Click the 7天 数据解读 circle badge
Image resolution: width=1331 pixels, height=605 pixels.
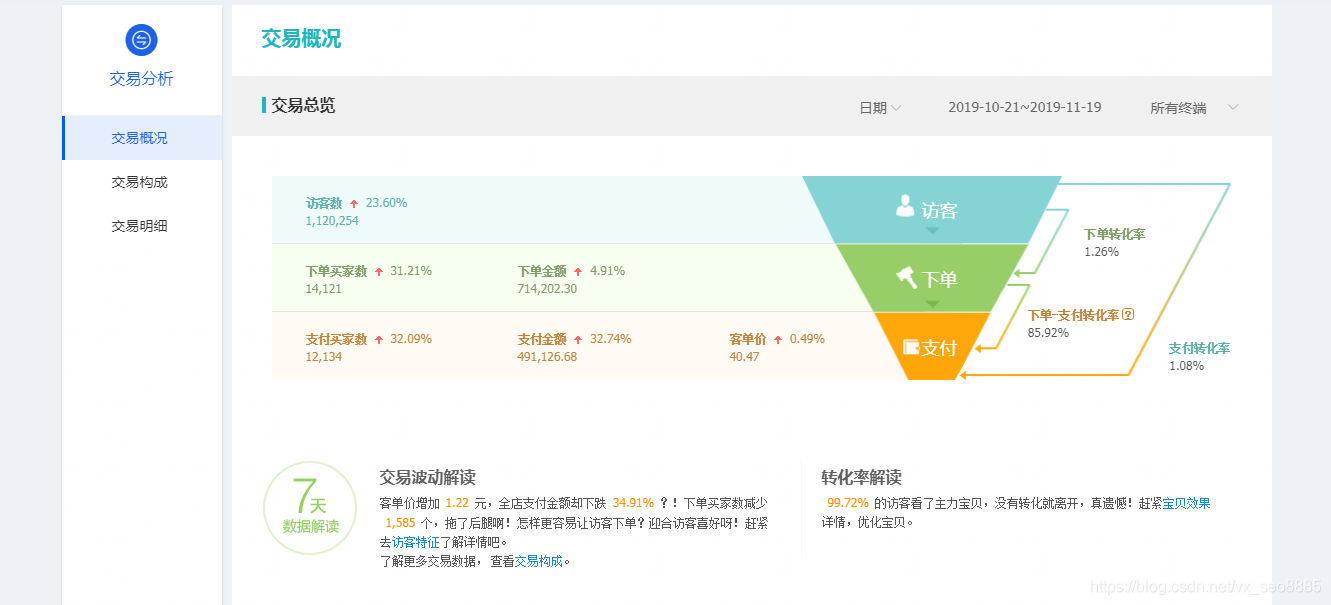[x=310, y=507]
